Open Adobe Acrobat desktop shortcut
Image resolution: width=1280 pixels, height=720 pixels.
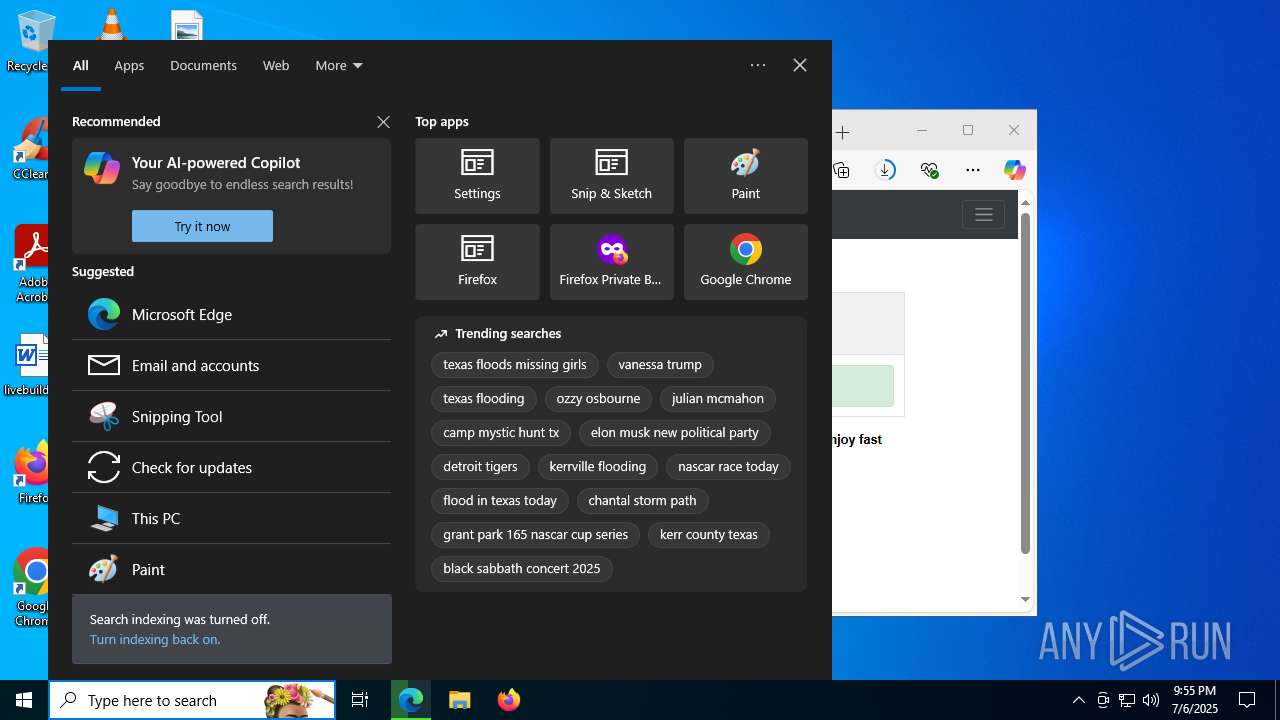pyautogui.click(x=33, y=264)
